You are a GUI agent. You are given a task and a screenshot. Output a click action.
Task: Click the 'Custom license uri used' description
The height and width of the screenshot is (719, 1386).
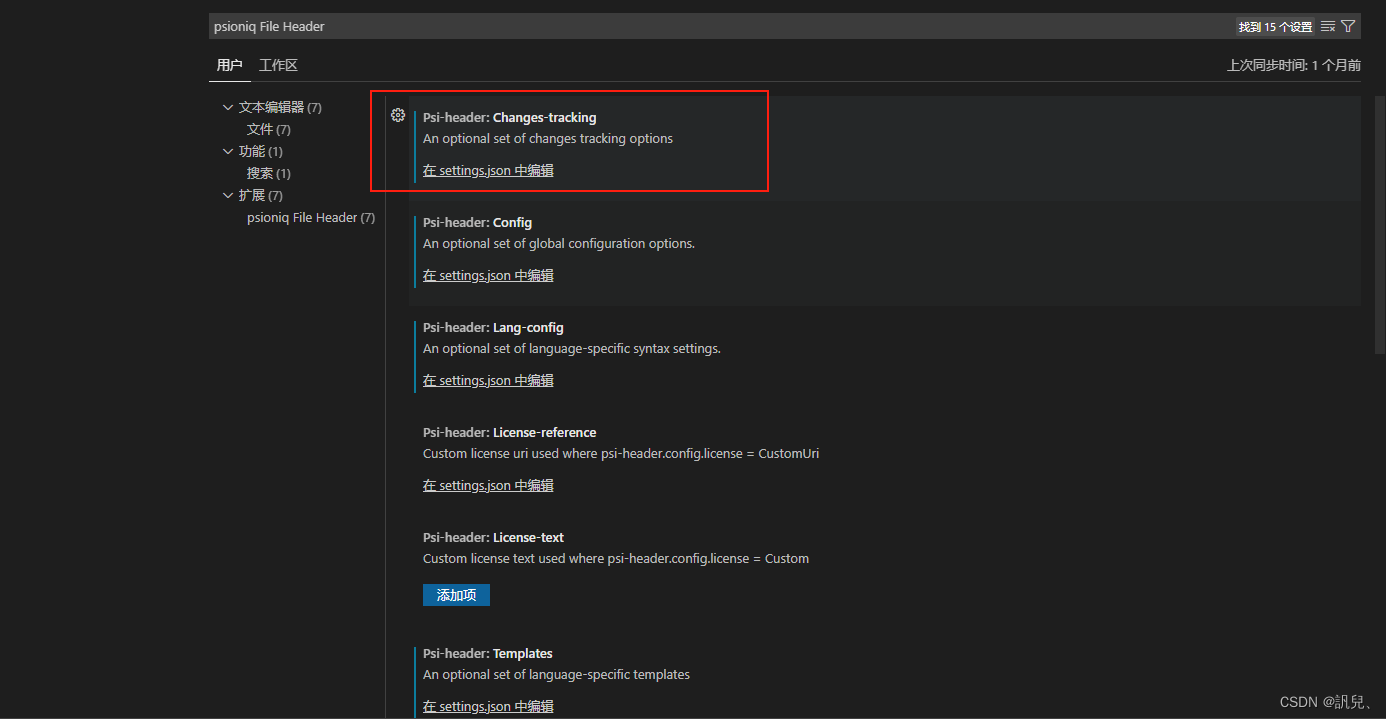621,454
